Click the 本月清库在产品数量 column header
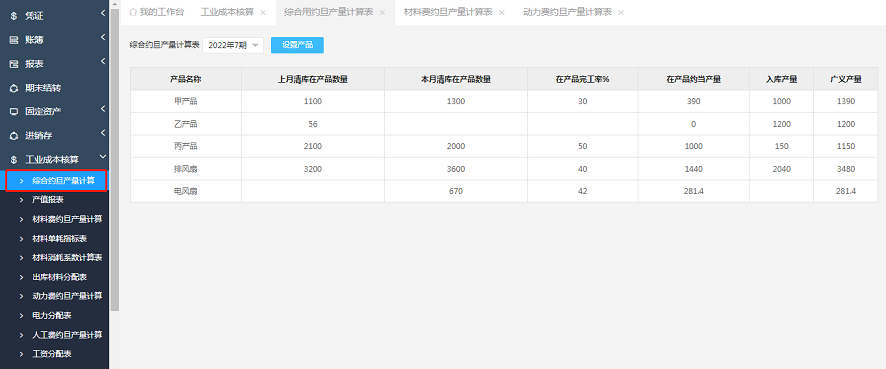 (x=456, y=79)
